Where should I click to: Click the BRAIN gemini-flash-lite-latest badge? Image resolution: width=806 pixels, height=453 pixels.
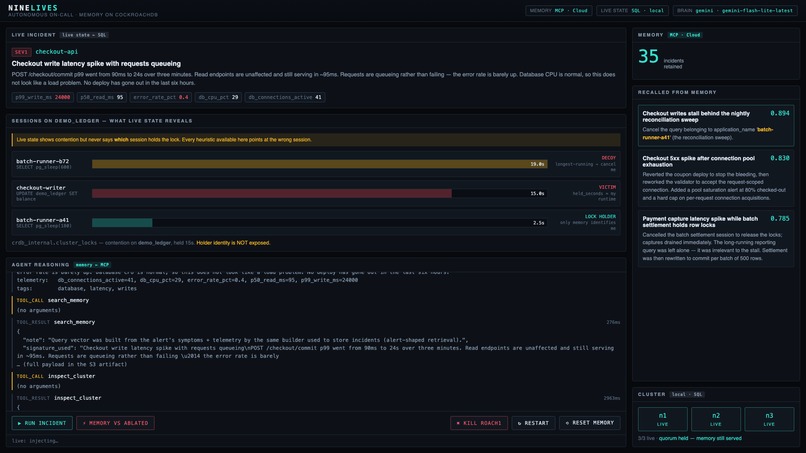[x=735, y=10]
